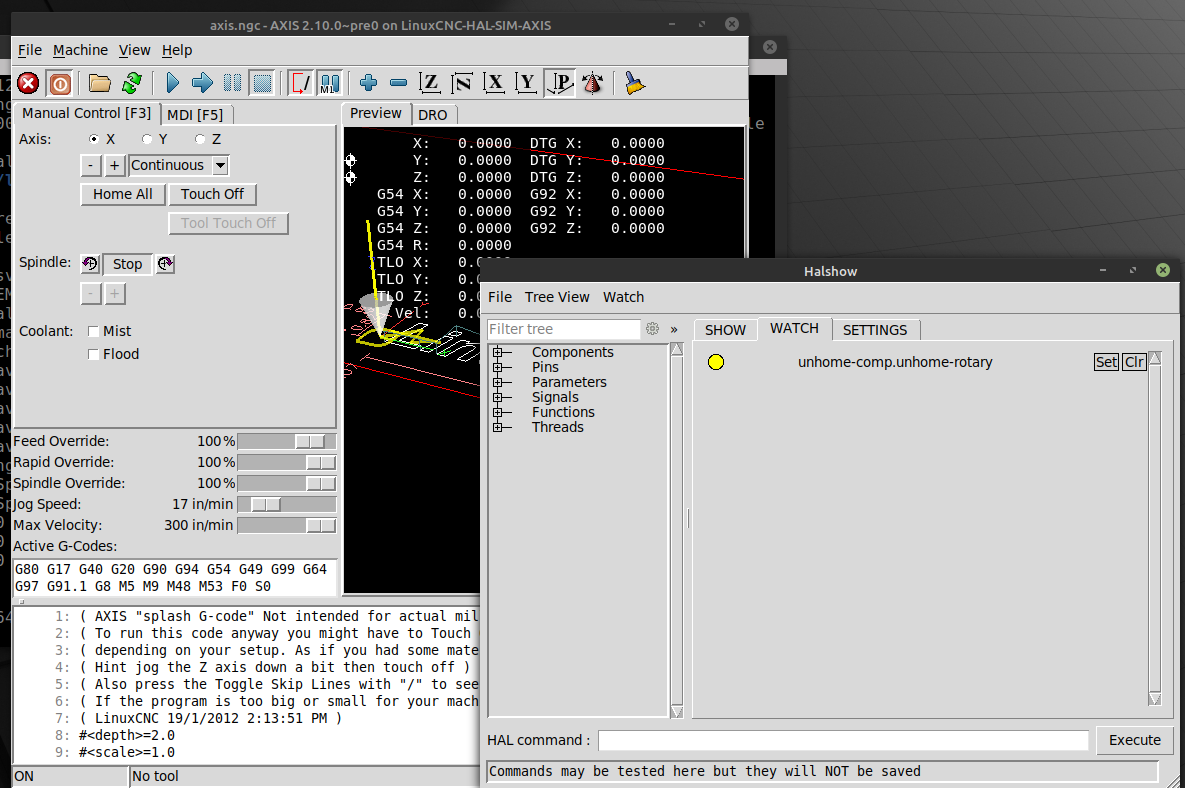Start spindle counterclockwise
This screenshot has width=1185, height=788.
pos(90,264)
